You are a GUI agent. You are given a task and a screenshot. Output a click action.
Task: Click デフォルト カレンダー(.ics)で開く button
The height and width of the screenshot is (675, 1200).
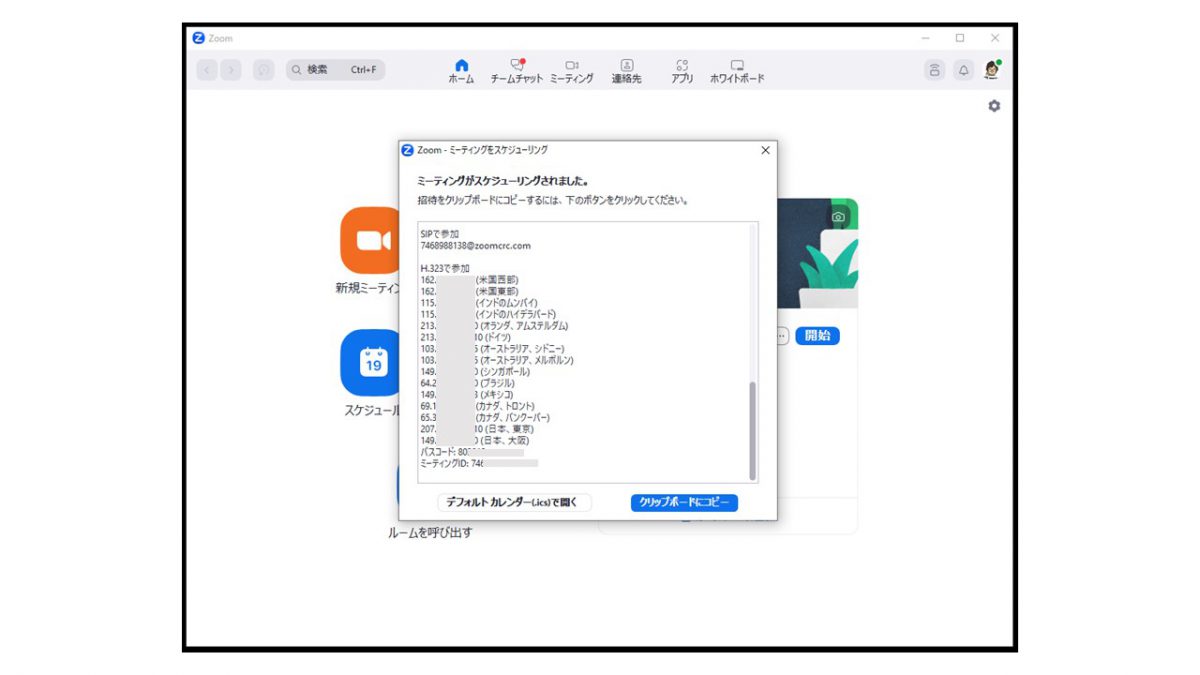[514, 502]
